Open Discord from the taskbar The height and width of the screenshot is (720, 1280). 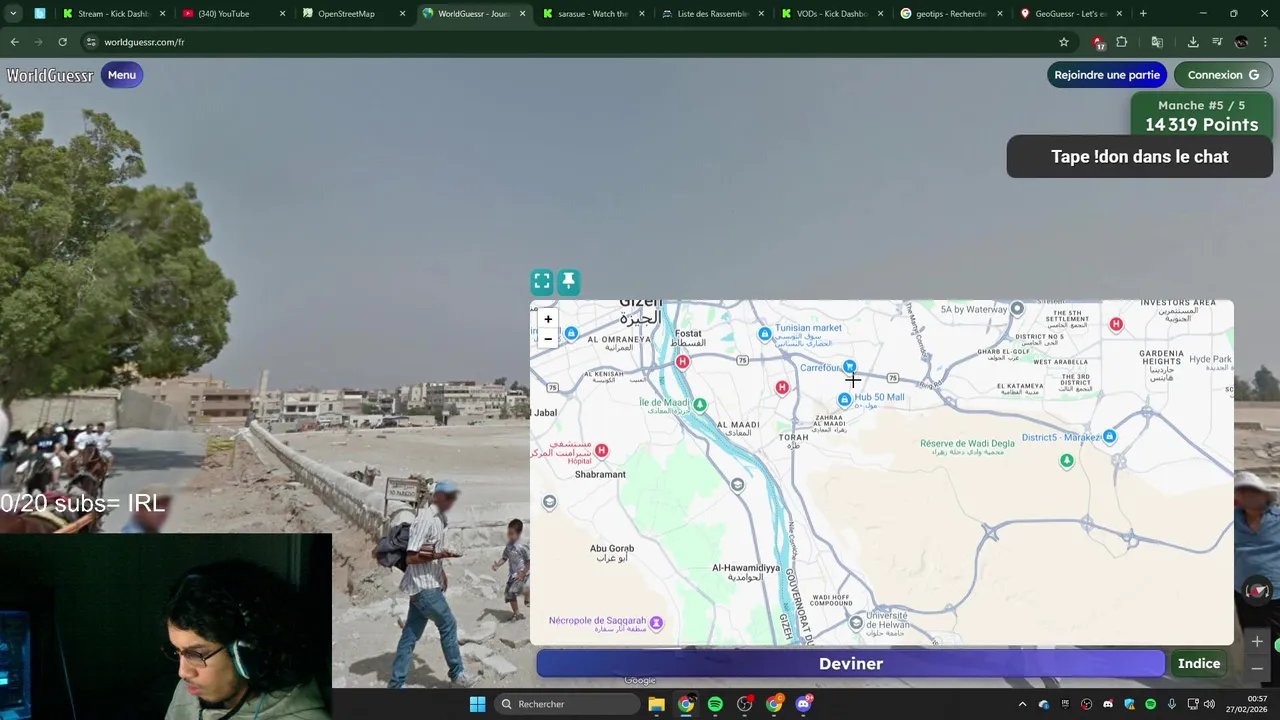803,704
